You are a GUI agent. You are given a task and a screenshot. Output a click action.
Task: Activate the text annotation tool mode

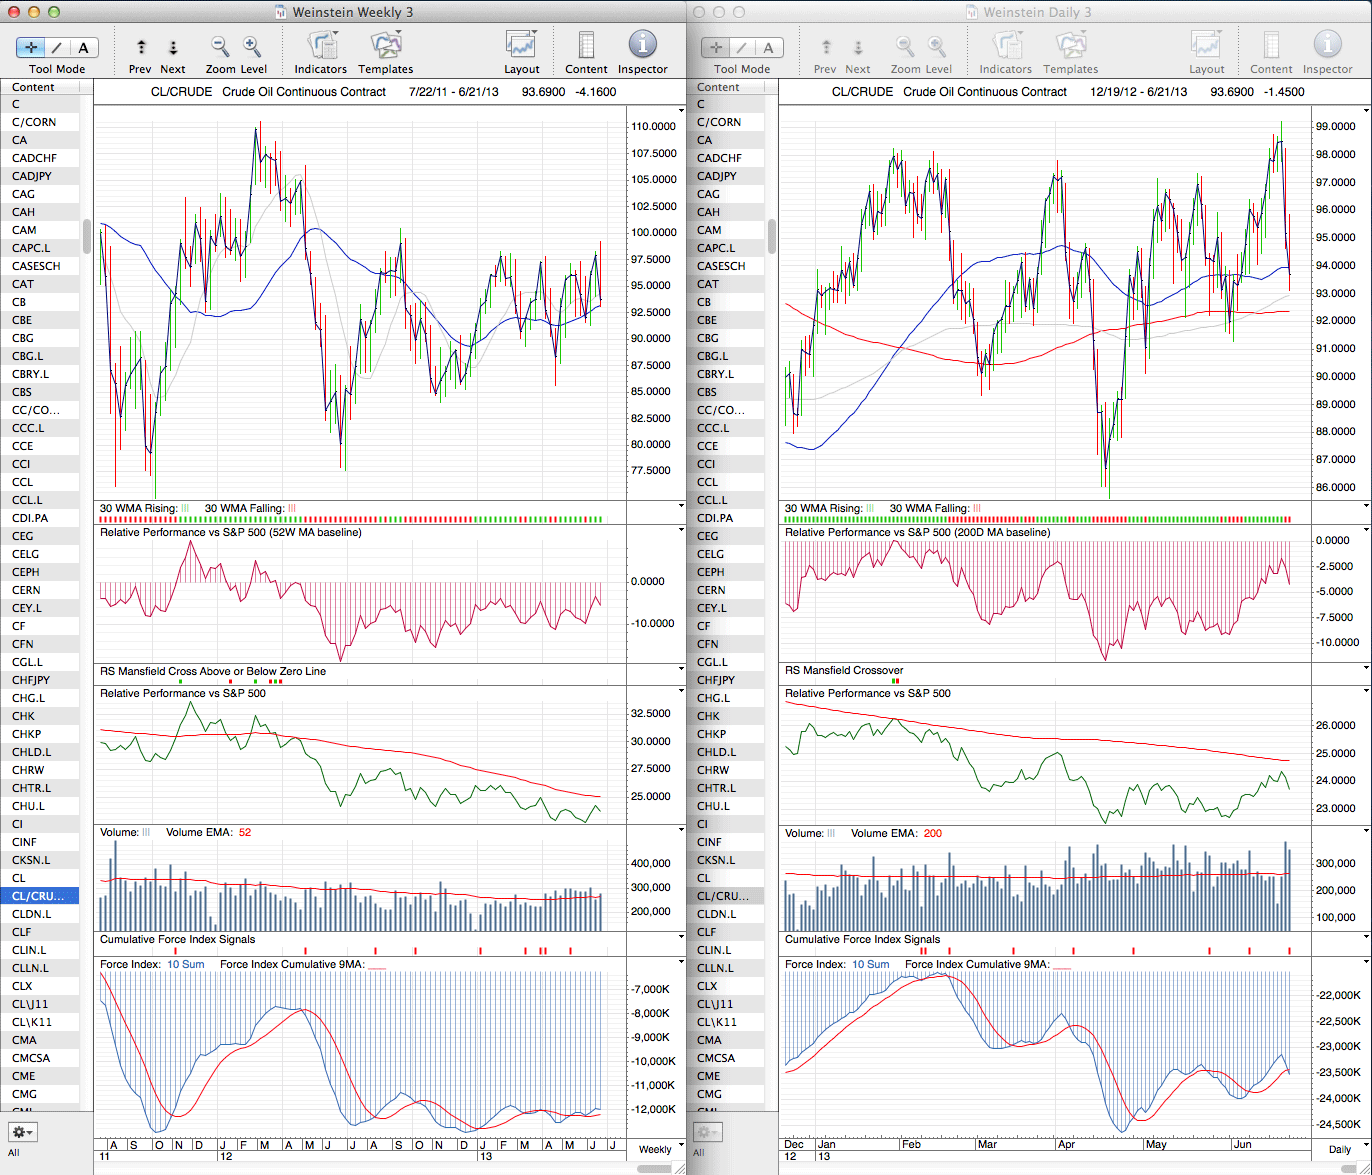coord(84,47)
